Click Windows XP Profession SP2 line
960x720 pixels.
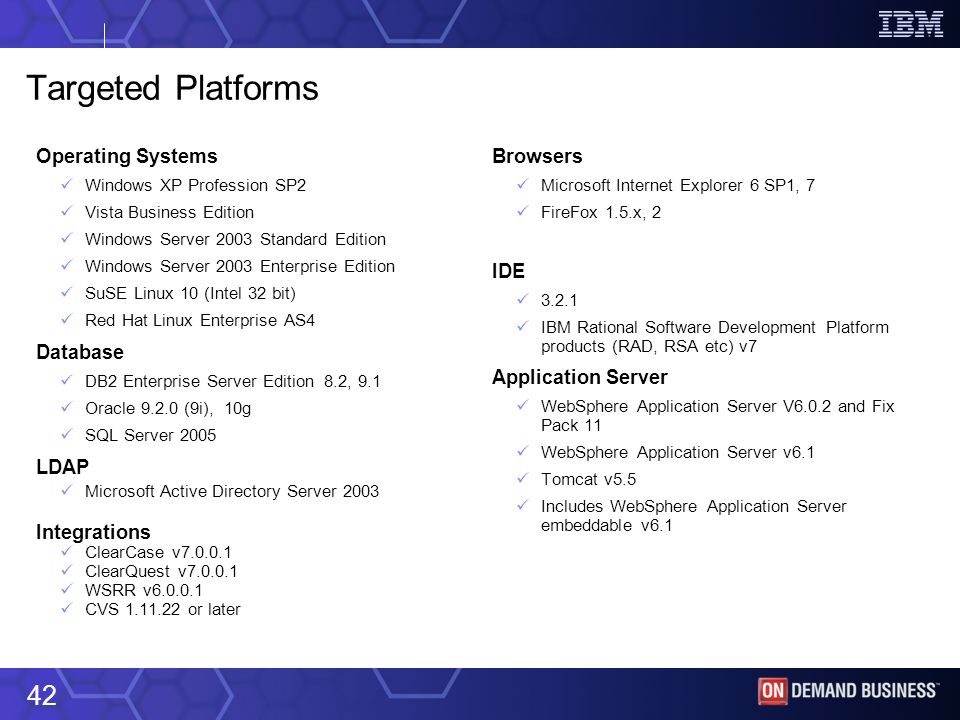tap(195, 185)
